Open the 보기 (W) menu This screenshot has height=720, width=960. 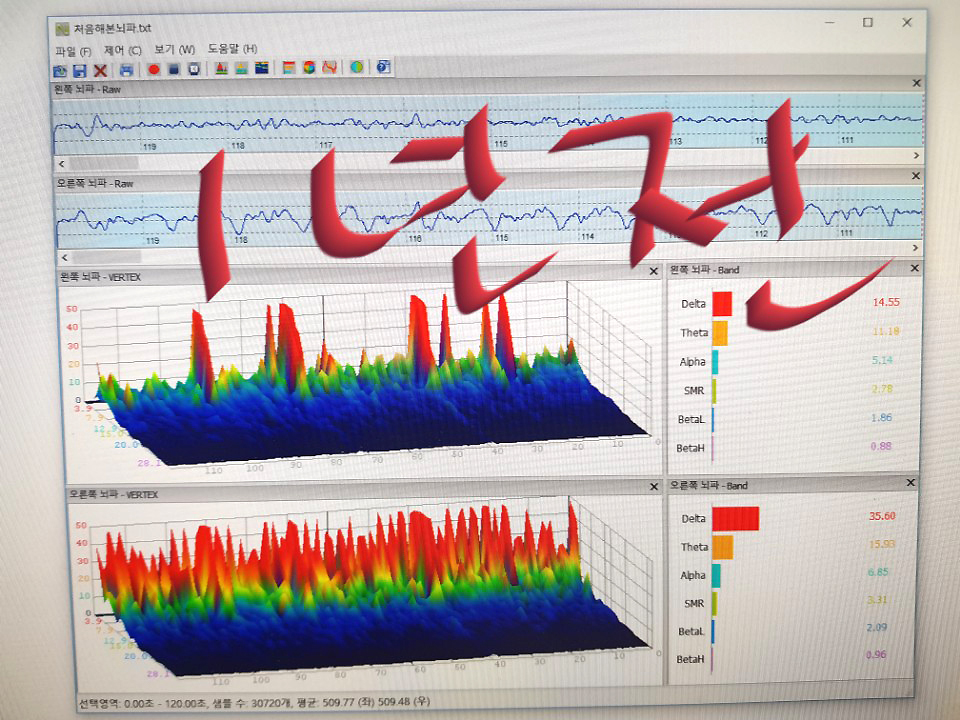point(174,49)
